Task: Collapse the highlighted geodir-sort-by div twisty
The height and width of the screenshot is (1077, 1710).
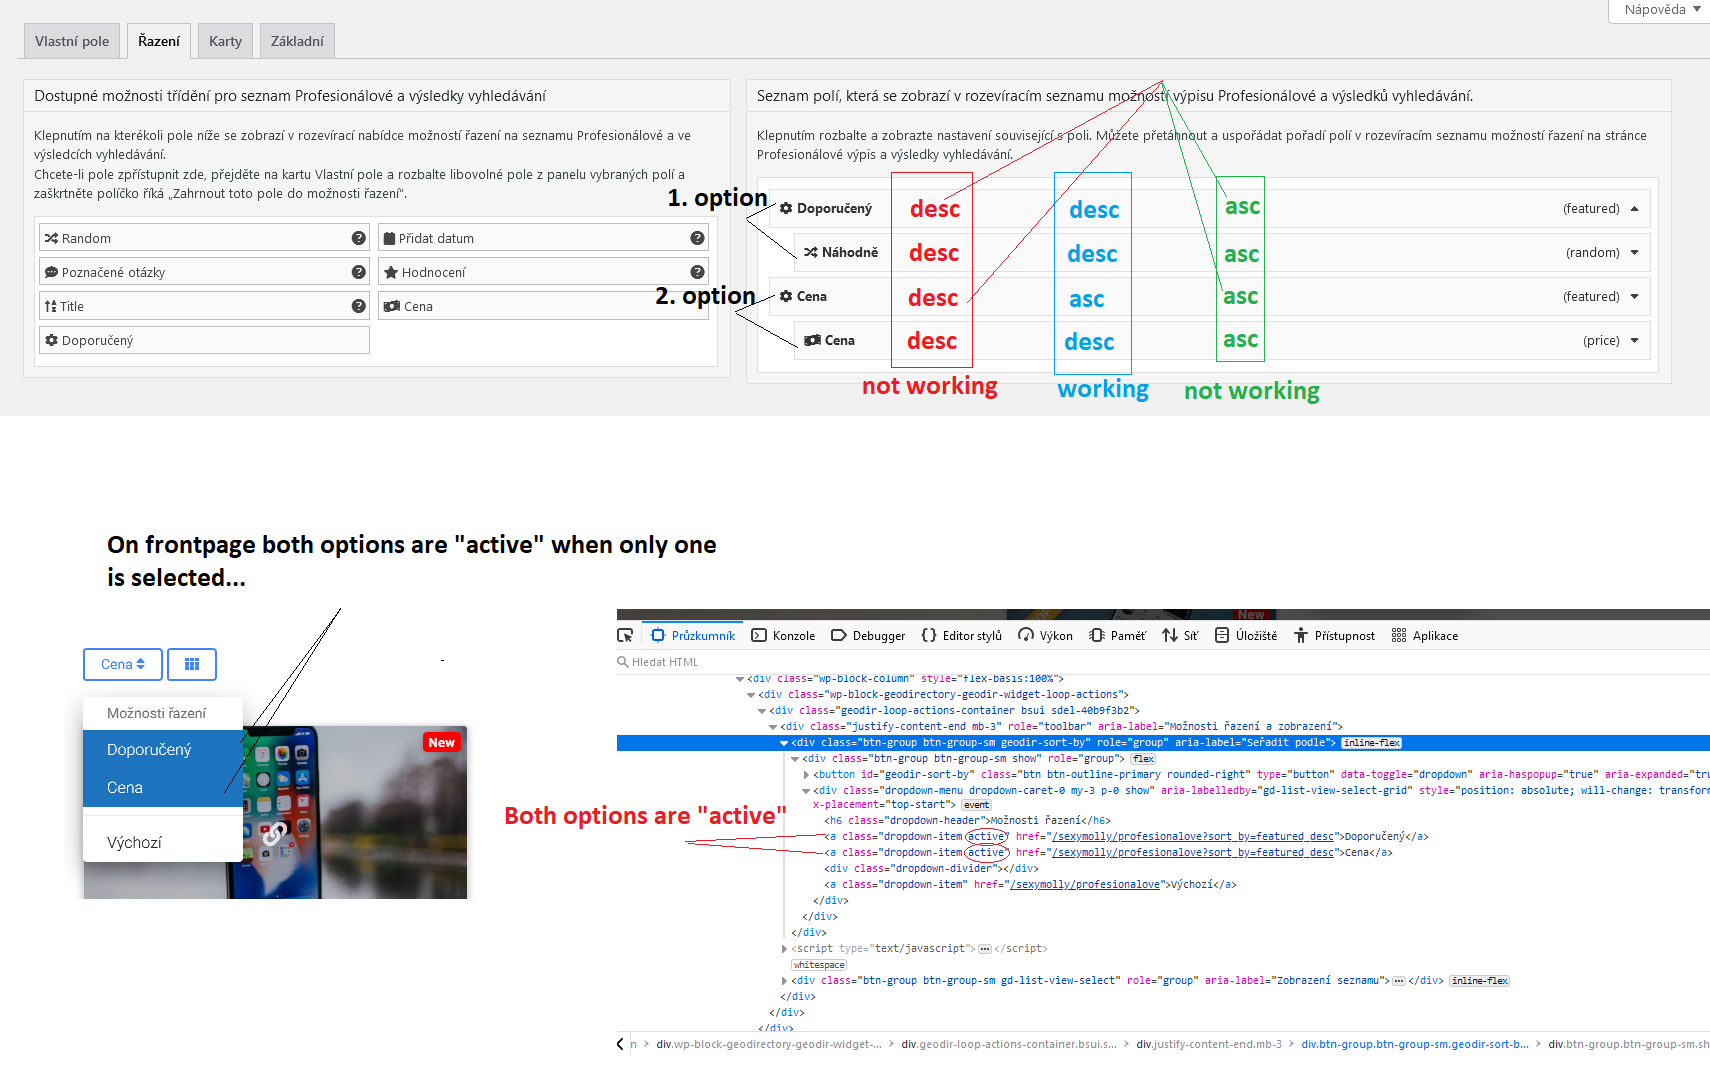Action: 784,743
